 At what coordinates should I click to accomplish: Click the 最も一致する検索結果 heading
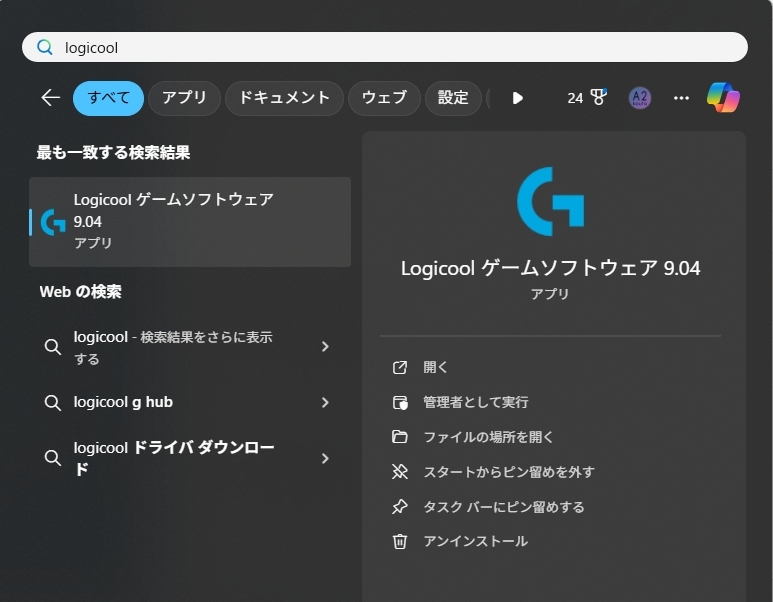pyautogui.click(x=113, y=152)
